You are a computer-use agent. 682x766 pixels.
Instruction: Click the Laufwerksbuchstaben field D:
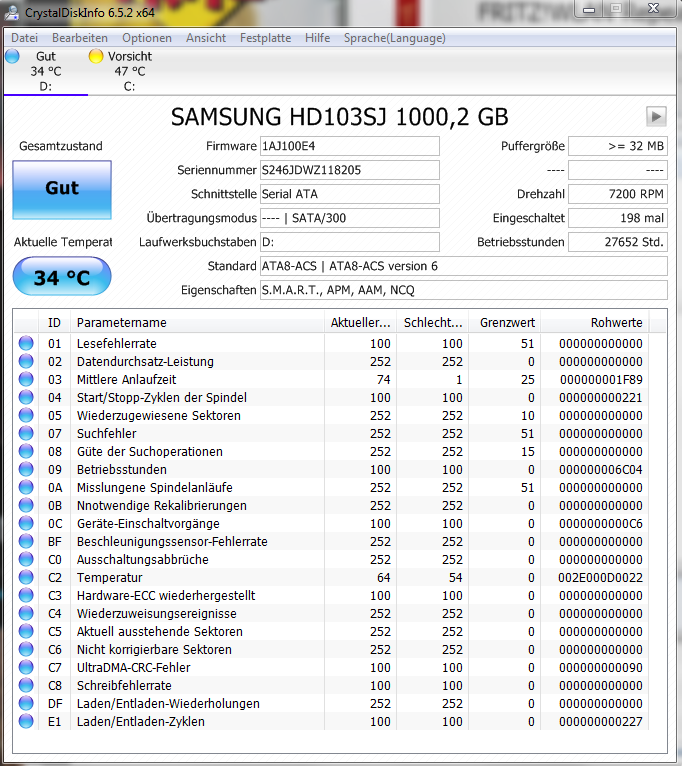[349, 242]
